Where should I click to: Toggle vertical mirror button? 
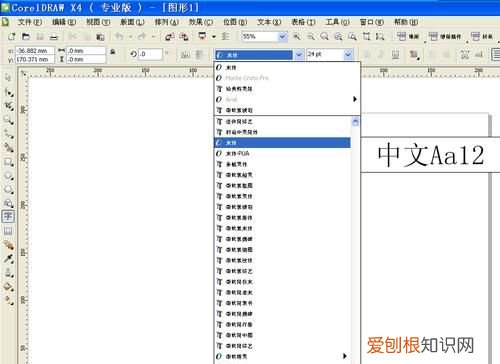click(199, 54)
